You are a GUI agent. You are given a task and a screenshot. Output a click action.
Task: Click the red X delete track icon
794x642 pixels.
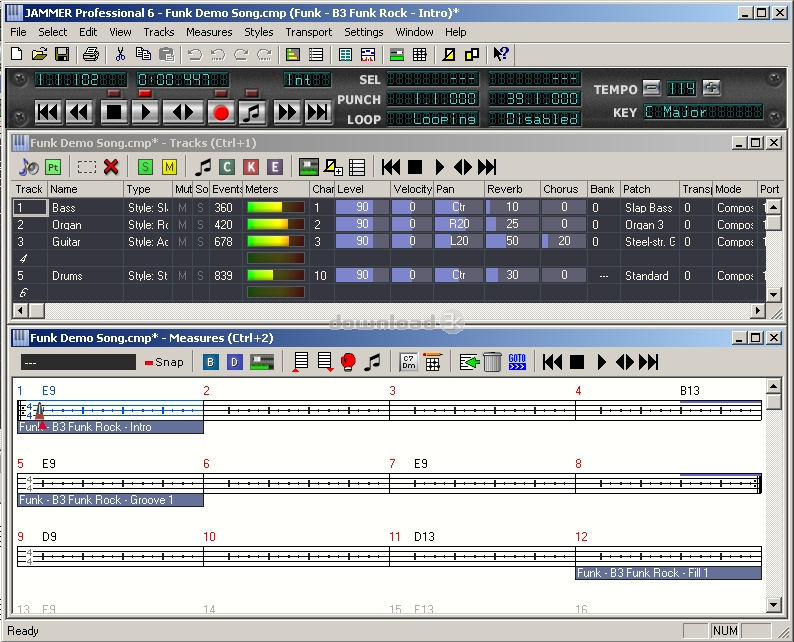pos(111,167)
